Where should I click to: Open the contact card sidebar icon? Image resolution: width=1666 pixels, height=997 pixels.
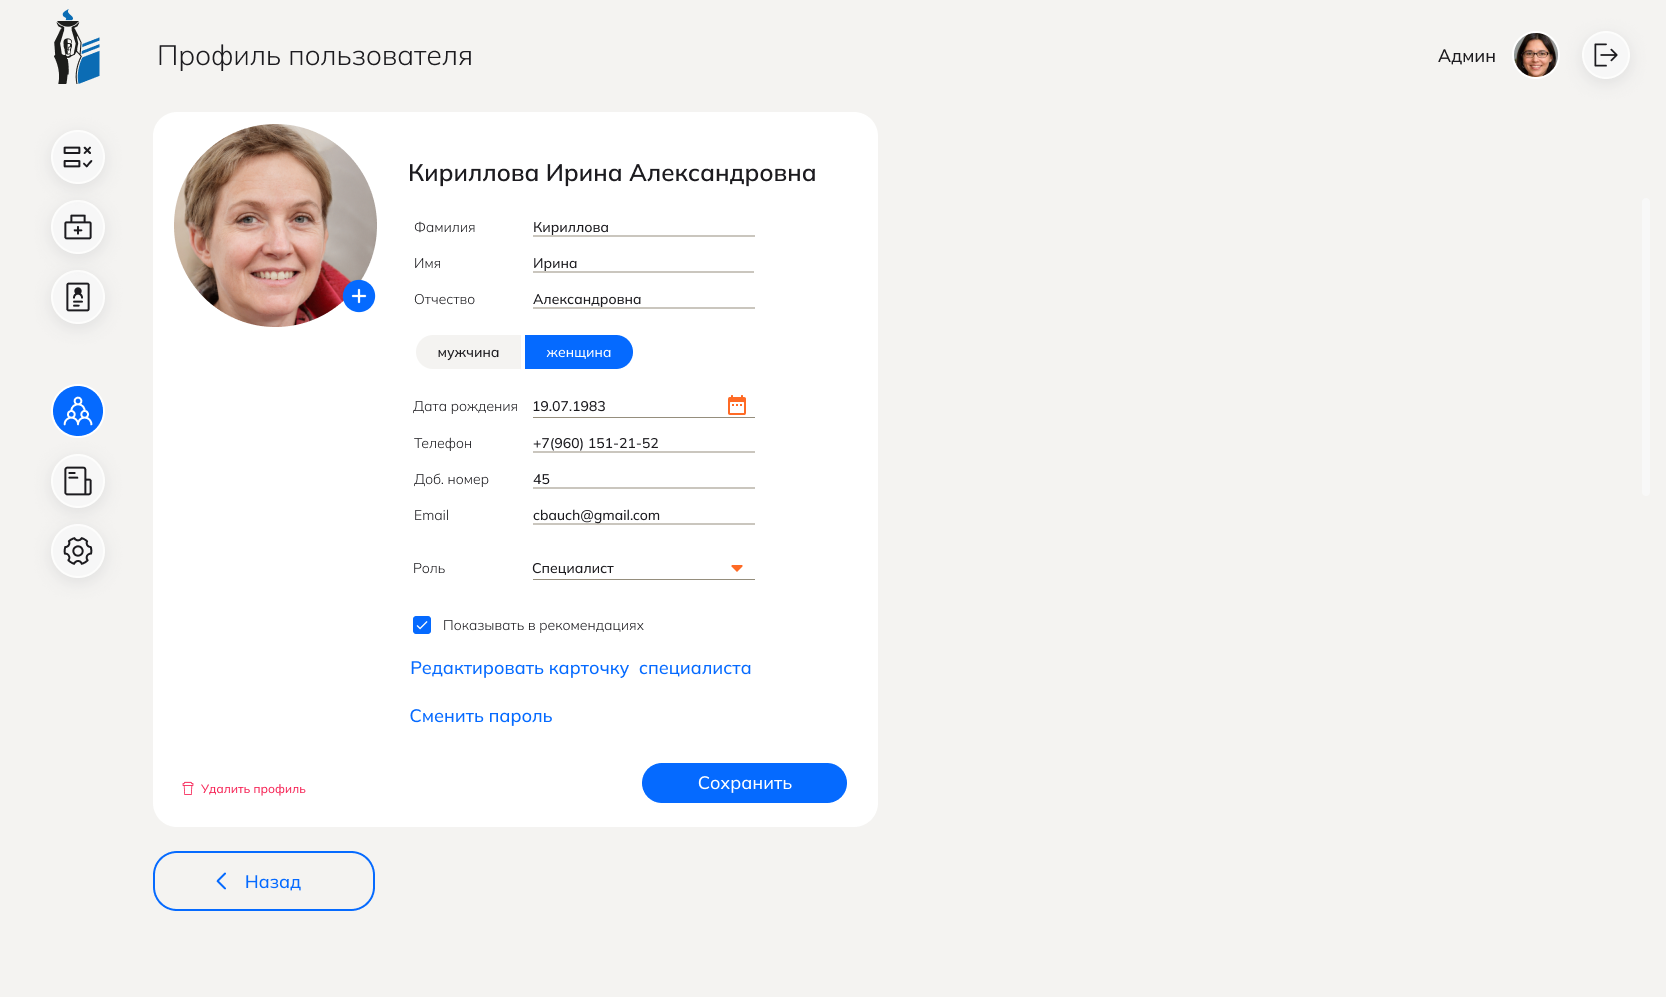click(78, 297)
